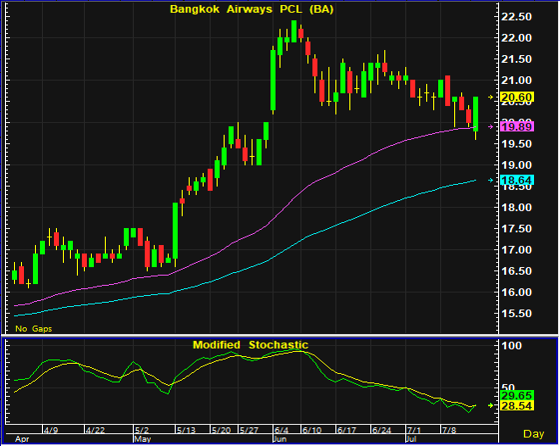Click the Bangkok Airways PCL (BA) chart title

tap(251, 9)
